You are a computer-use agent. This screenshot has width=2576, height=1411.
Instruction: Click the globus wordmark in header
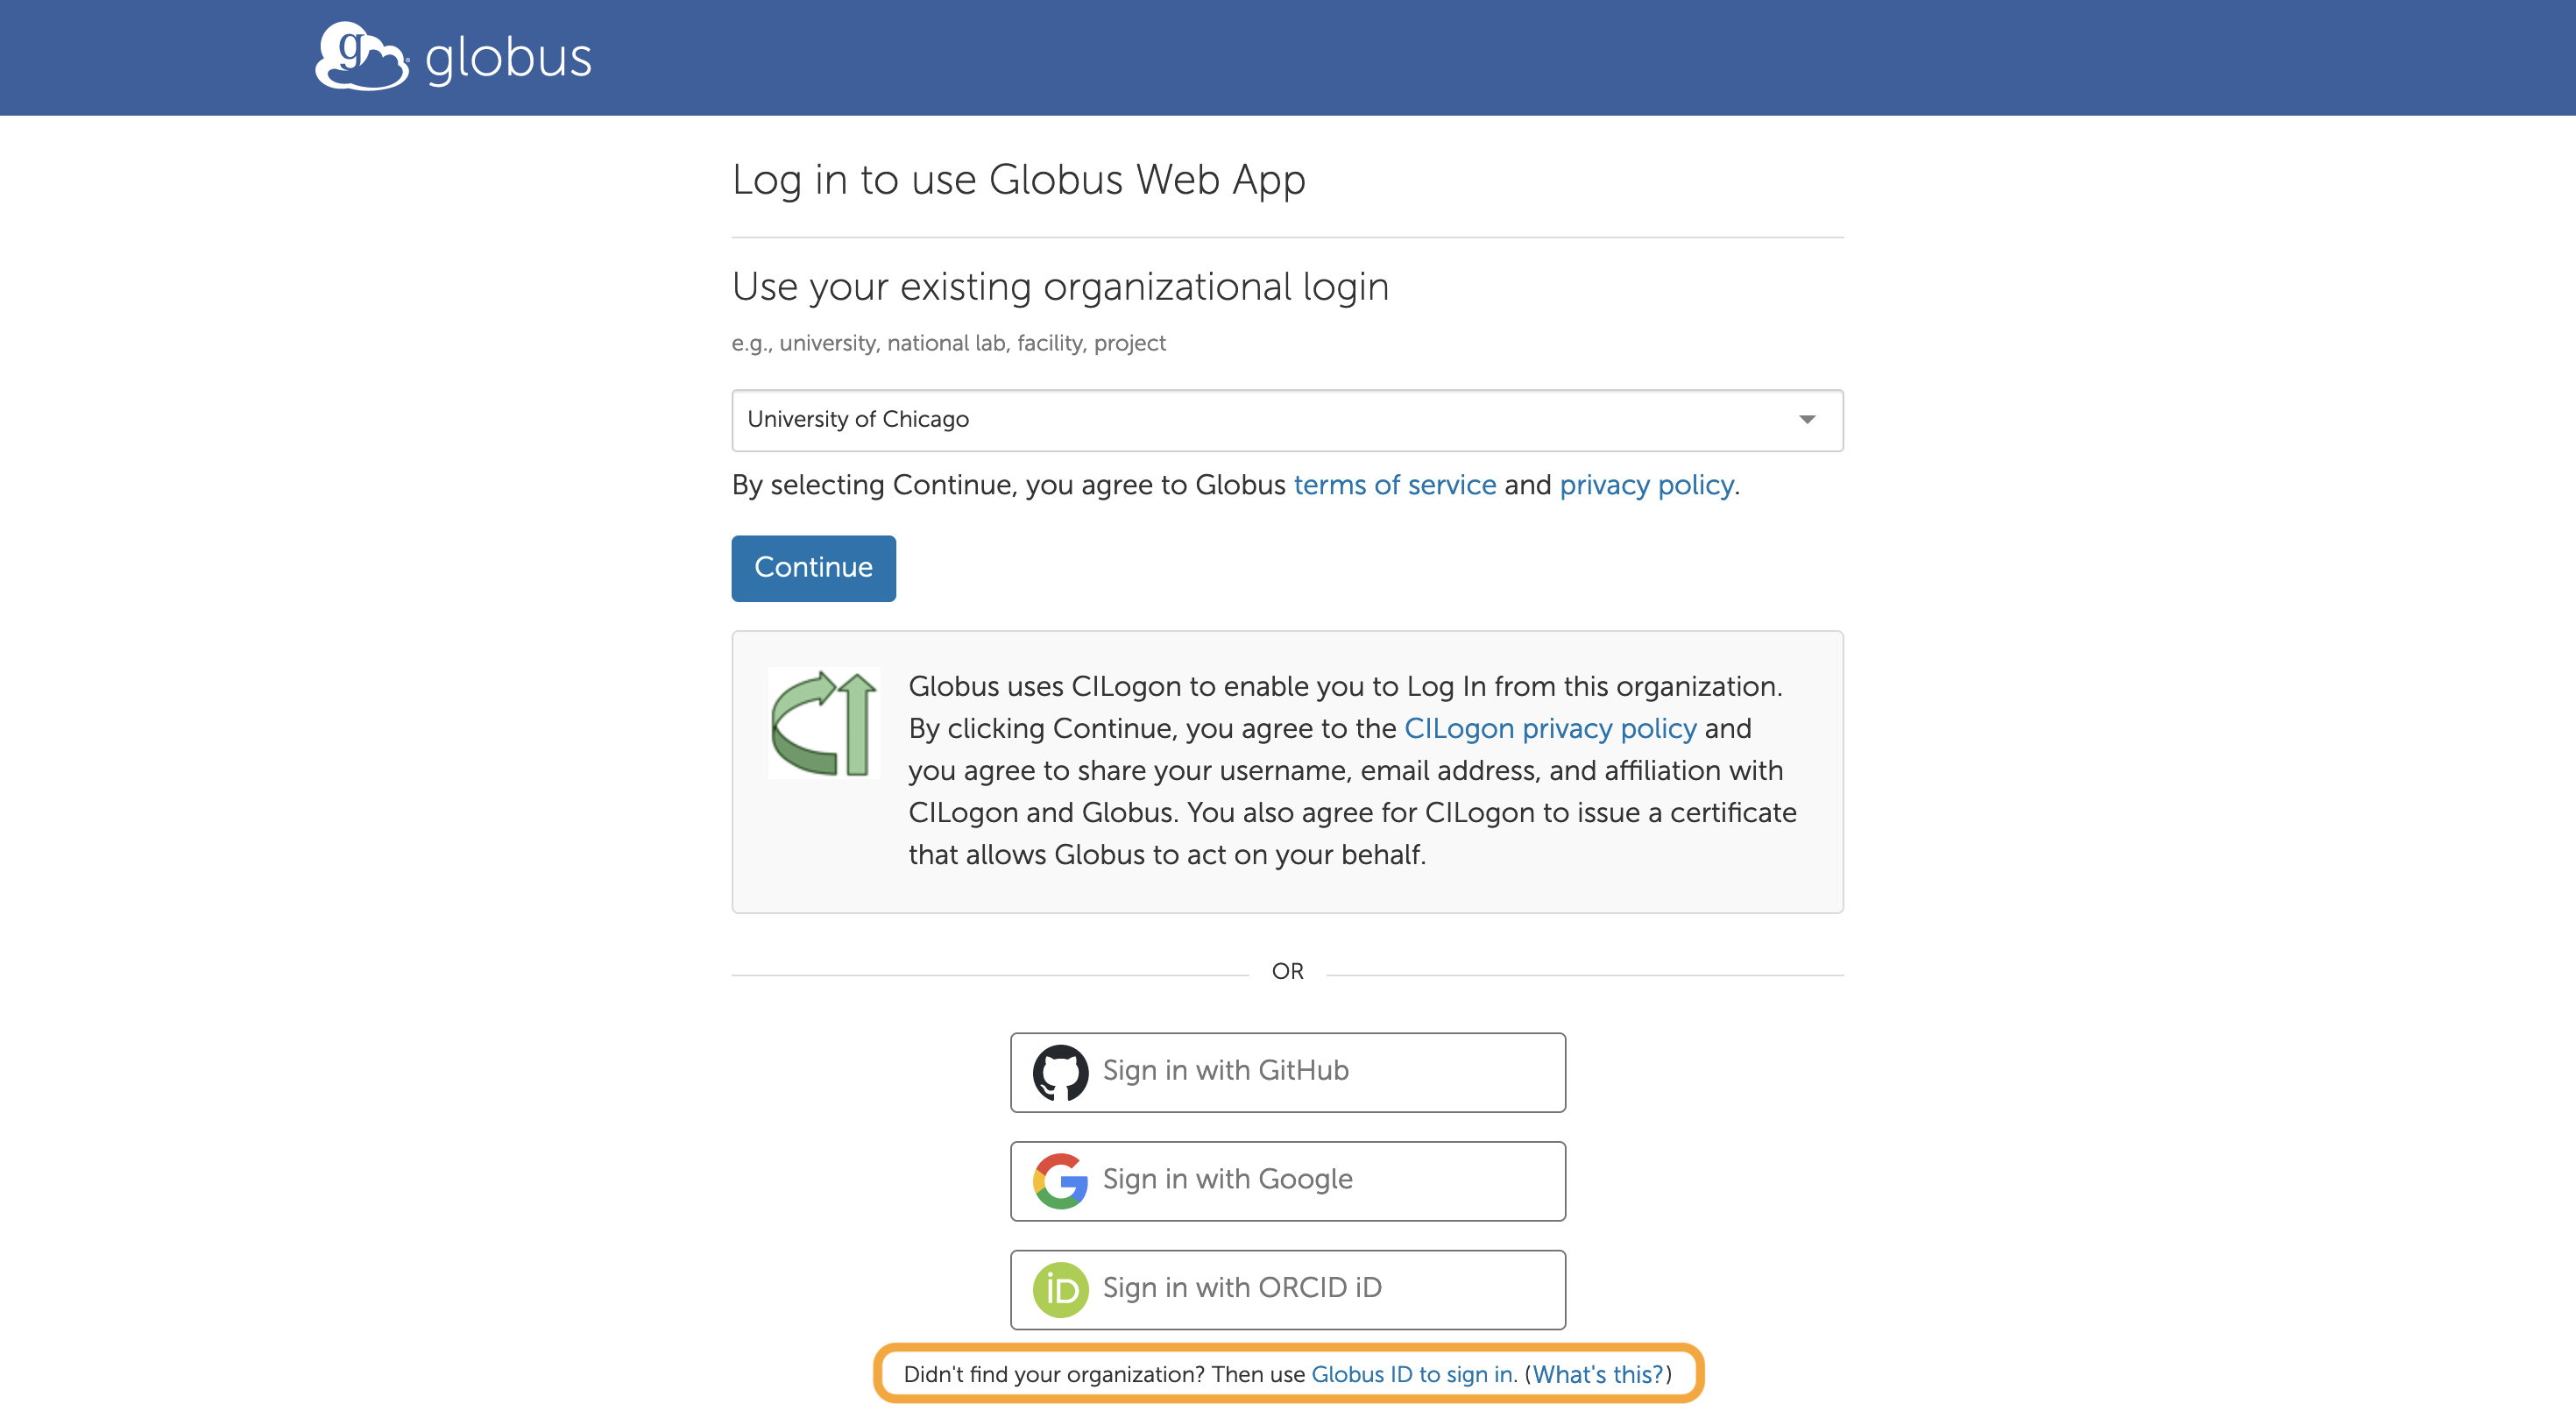click(x=508, y=58)
